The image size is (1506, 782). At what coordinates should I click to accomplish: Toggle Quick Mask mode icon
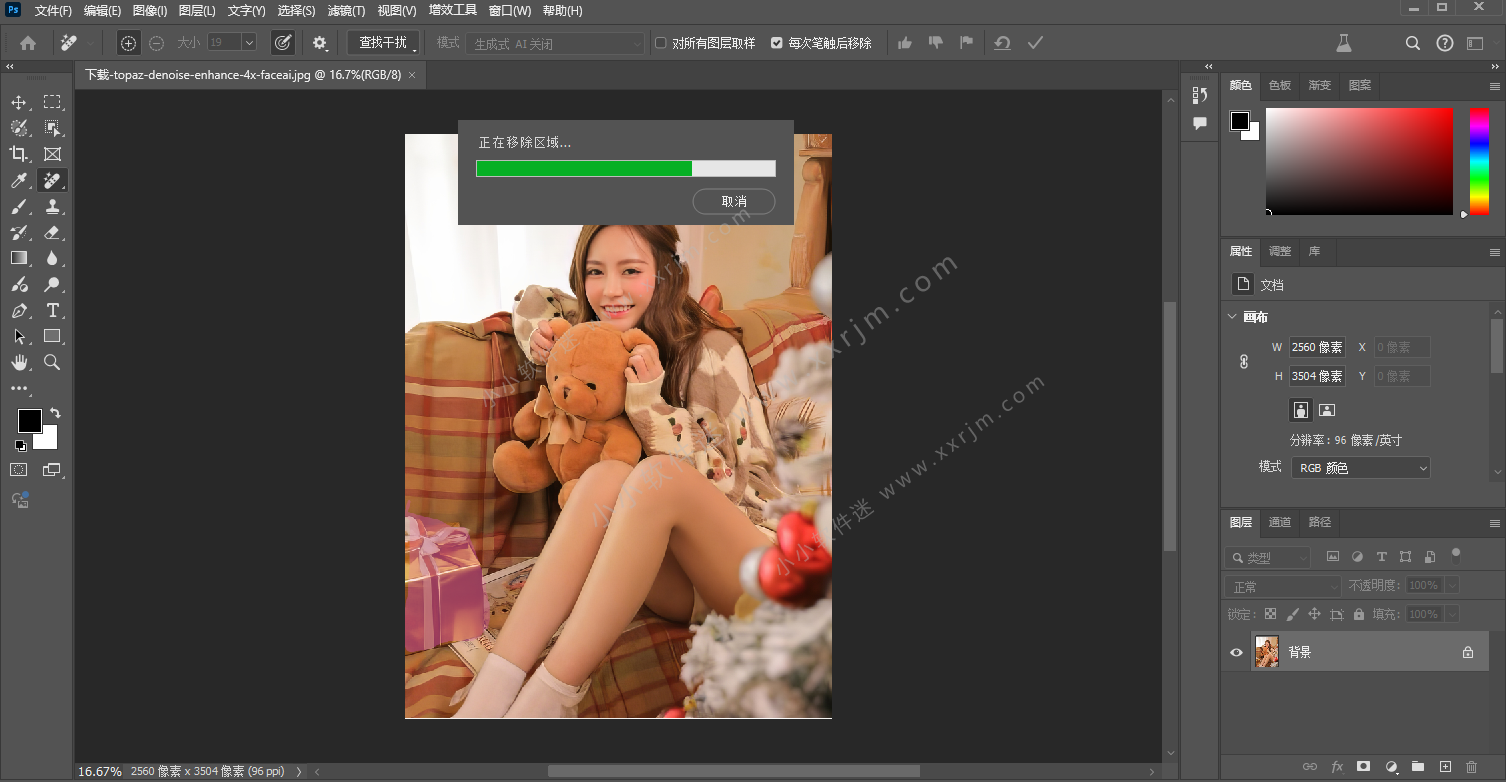19,470
